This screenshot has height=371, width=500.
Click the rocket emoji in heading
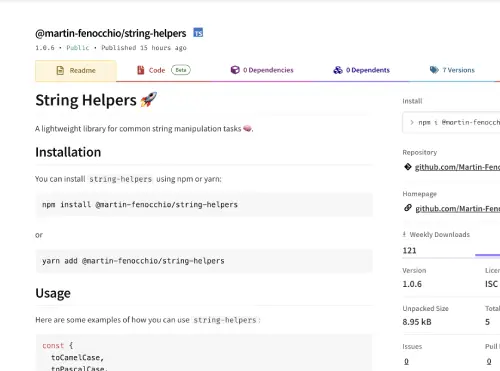point(149,100)
